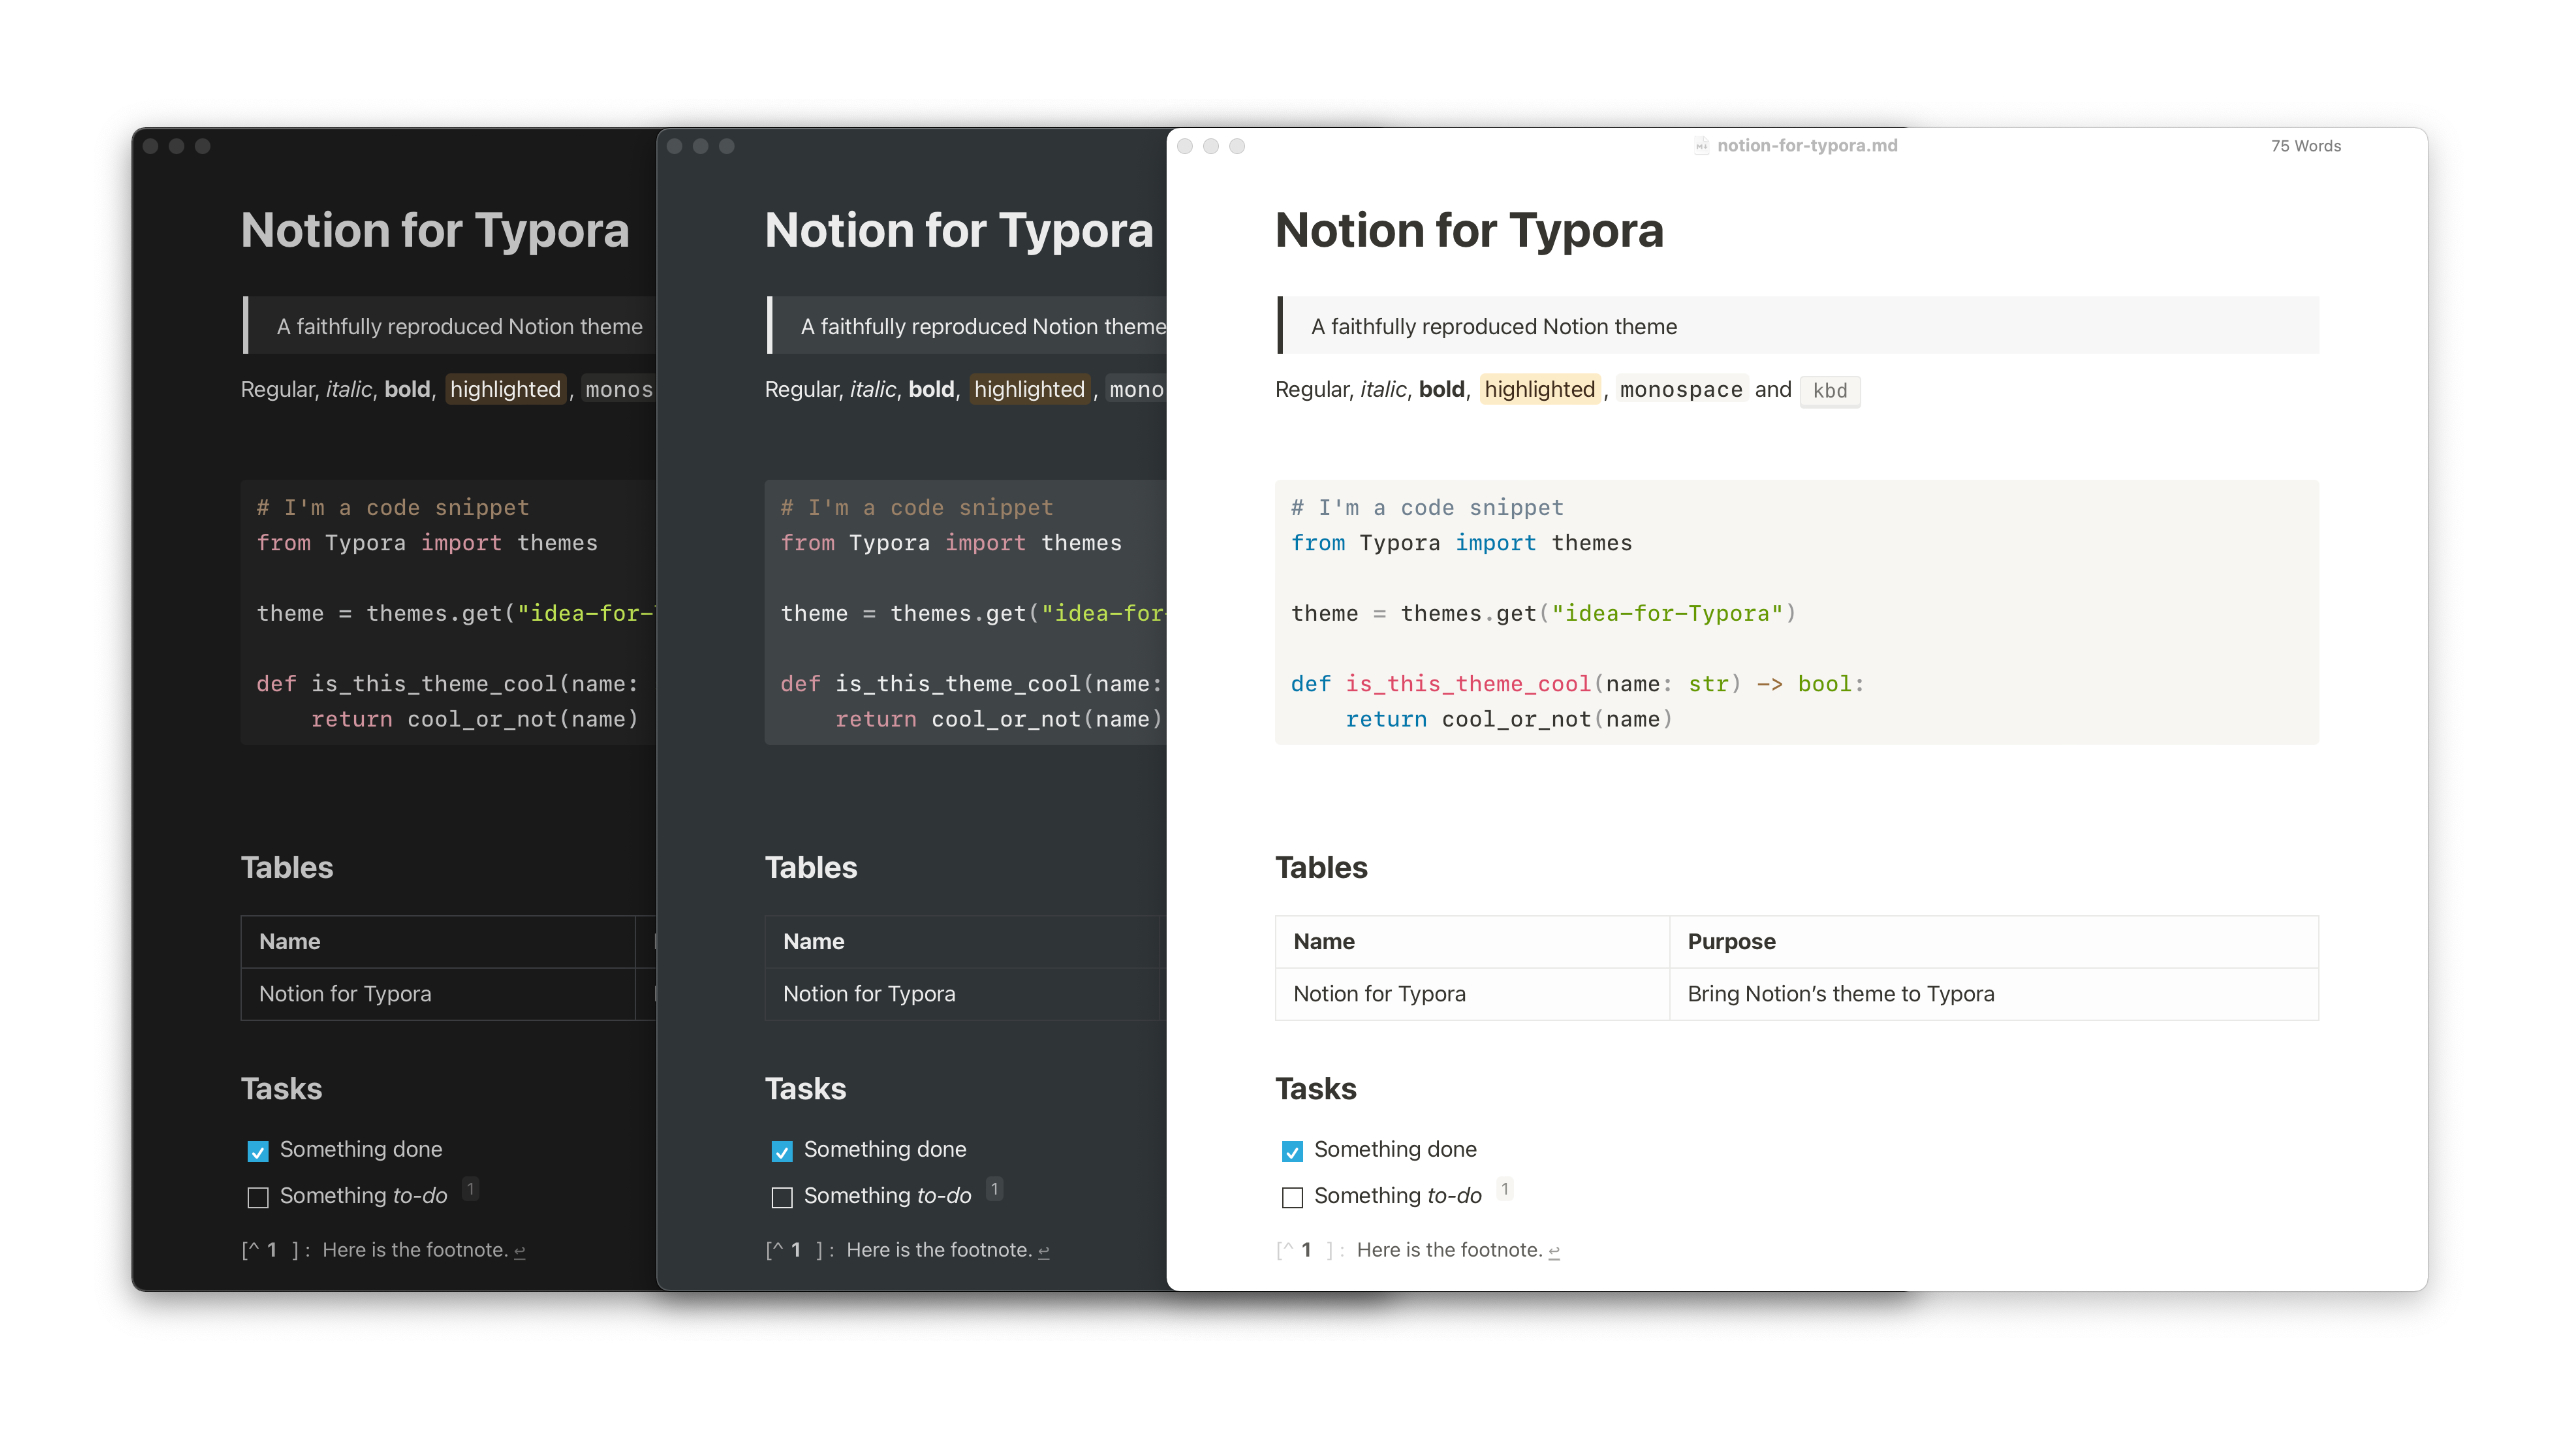The width and height of the screenshot is (2560, 1440).
Task: Close the black-themed leftmost window
Action: [x=151, y=146]
